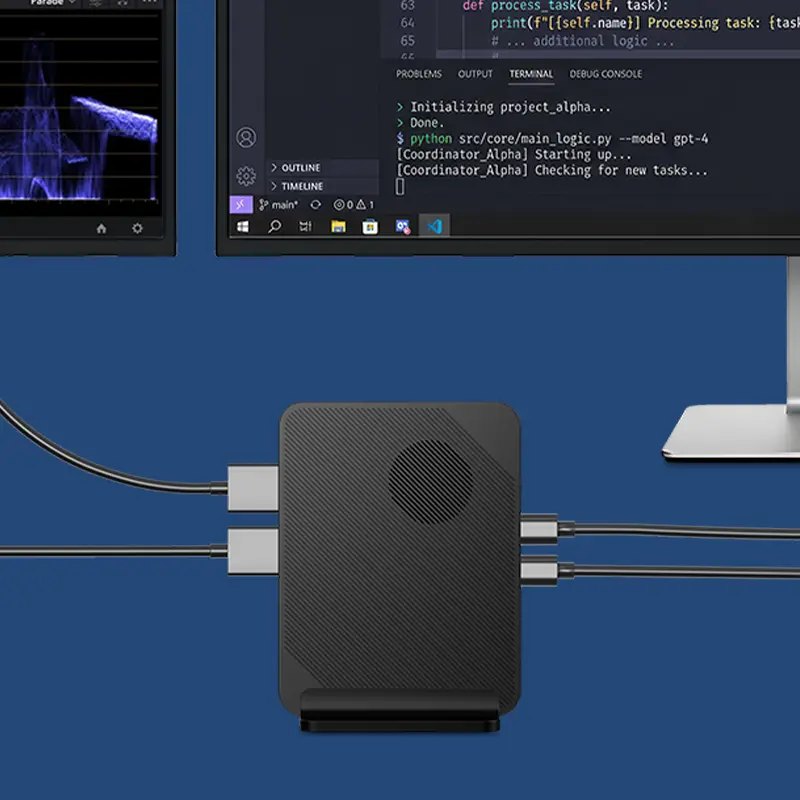Viewport: 800px width, 800px height.
Task: Open File Explorer from the taskbar
Action: point(338,226)
